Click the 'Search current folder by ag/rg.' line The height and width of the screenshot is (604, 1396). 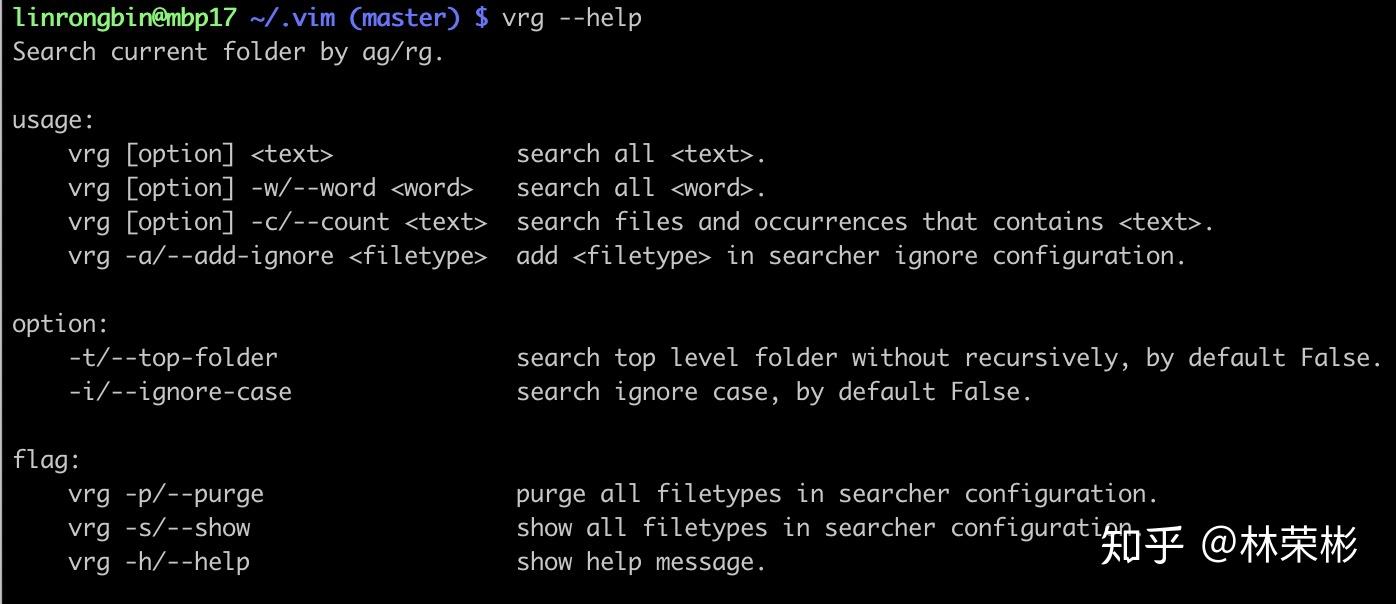point(228,52)
